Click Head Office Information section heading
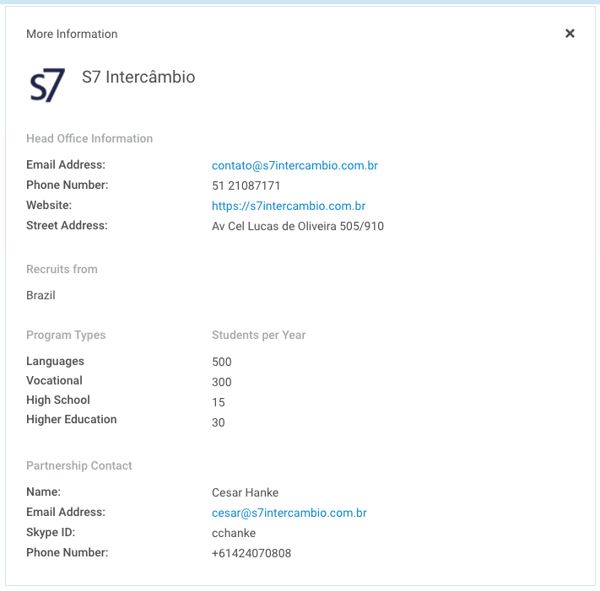 (90, 139)
